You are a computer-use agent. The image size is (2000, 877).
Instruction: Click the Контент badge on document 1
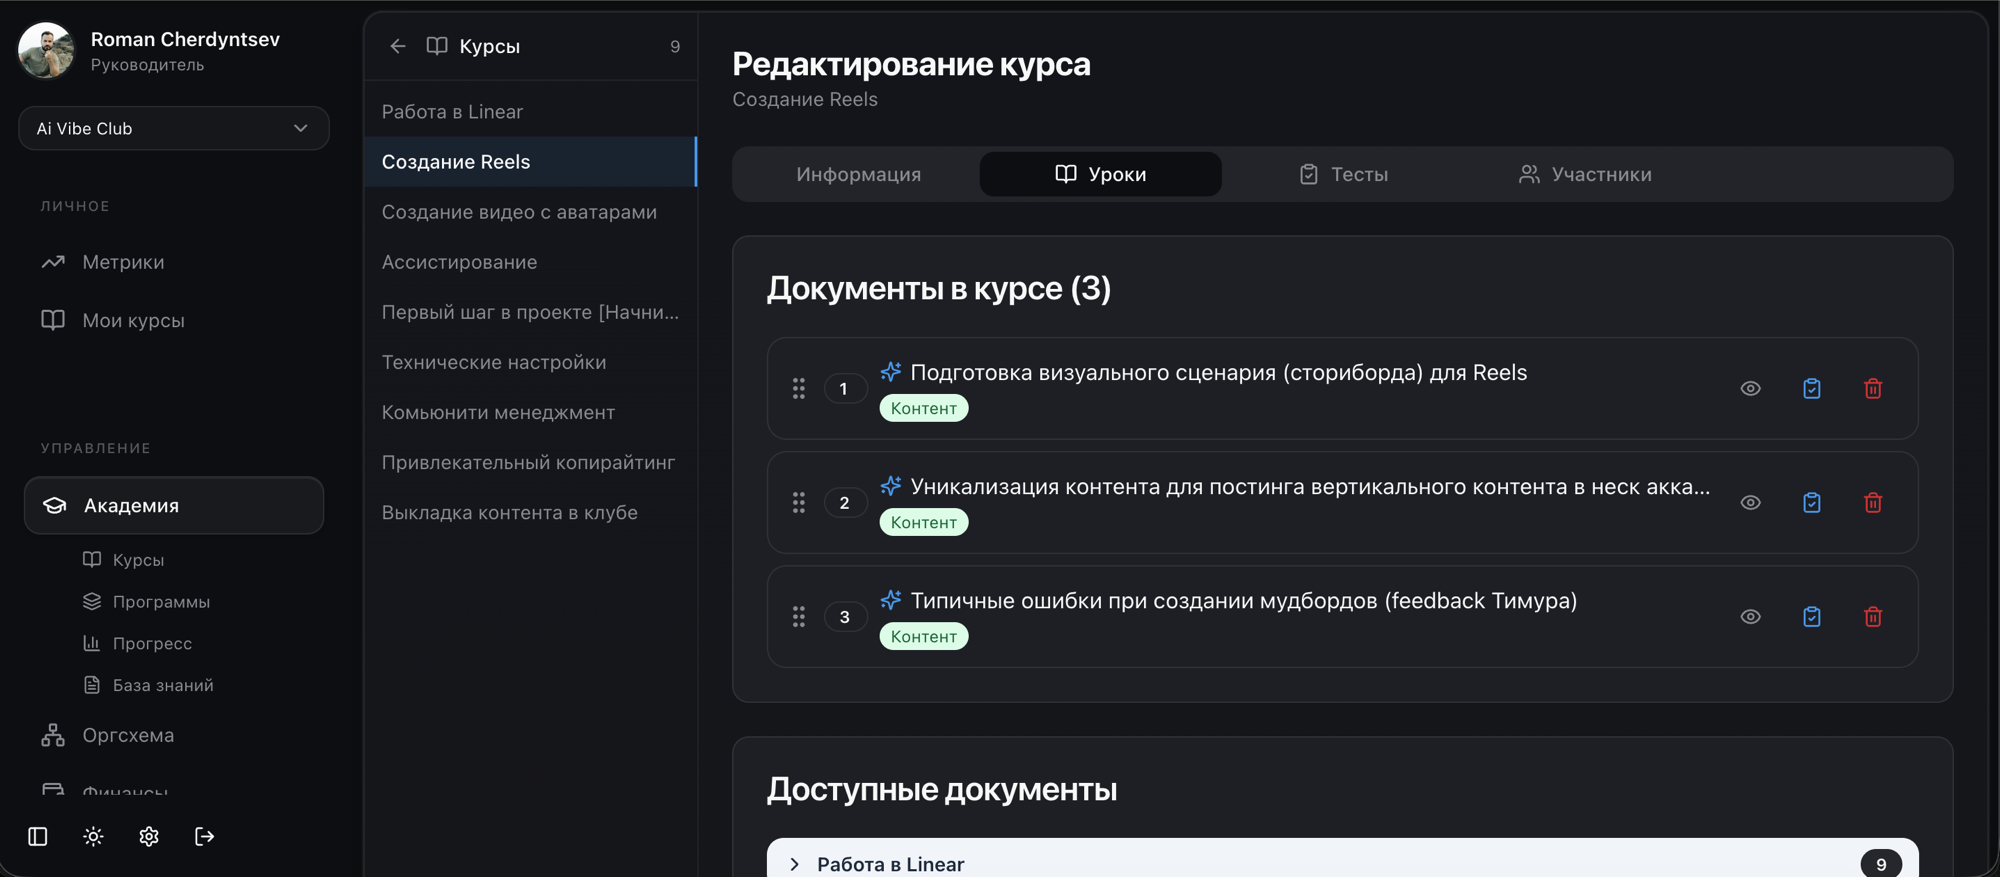924,408
